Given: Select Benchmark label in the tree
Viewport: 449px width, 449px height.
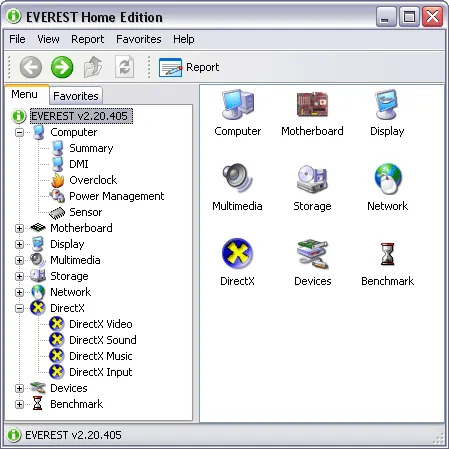Looking at the screenshot, I should coord(76,404).
